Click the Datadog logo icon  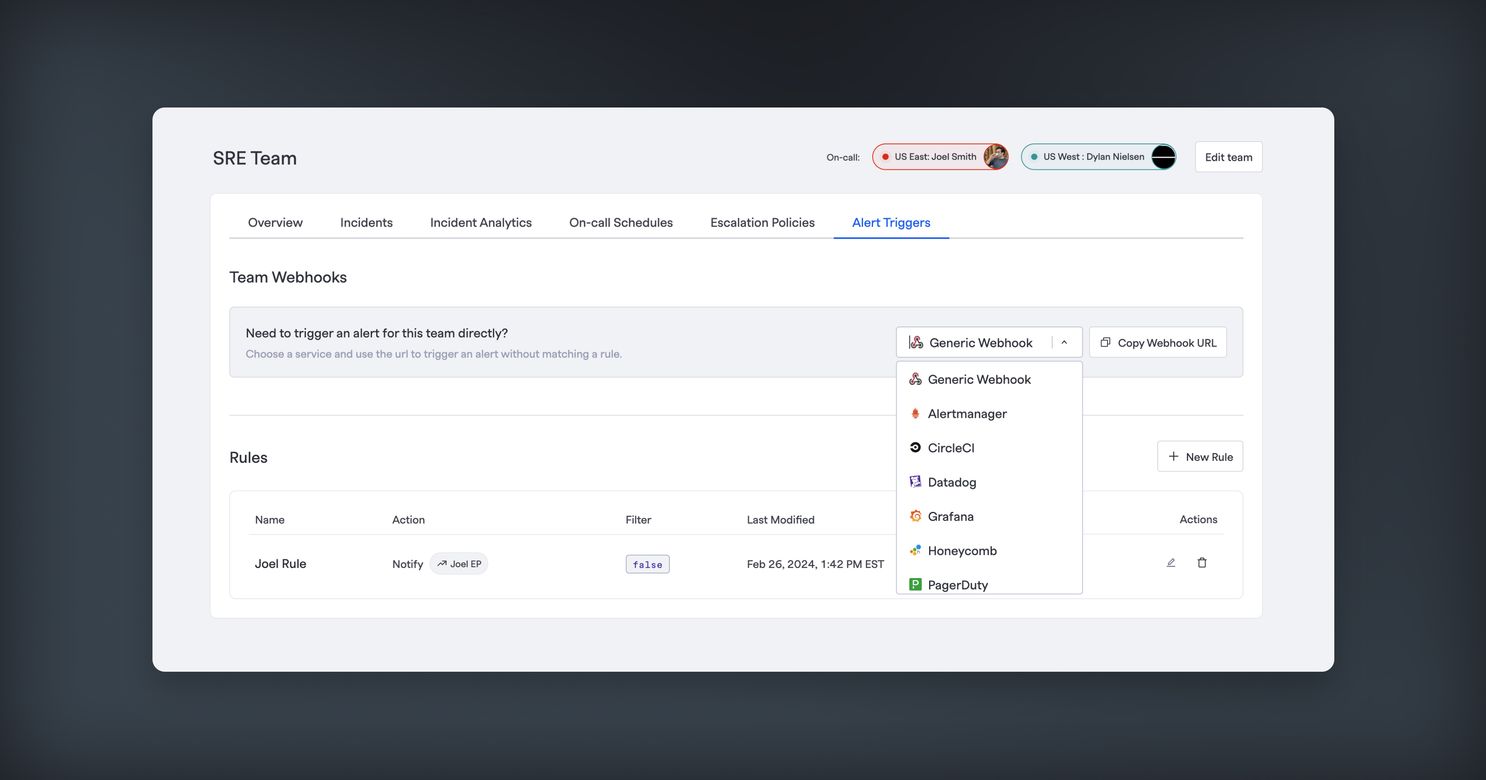(915, 482)
